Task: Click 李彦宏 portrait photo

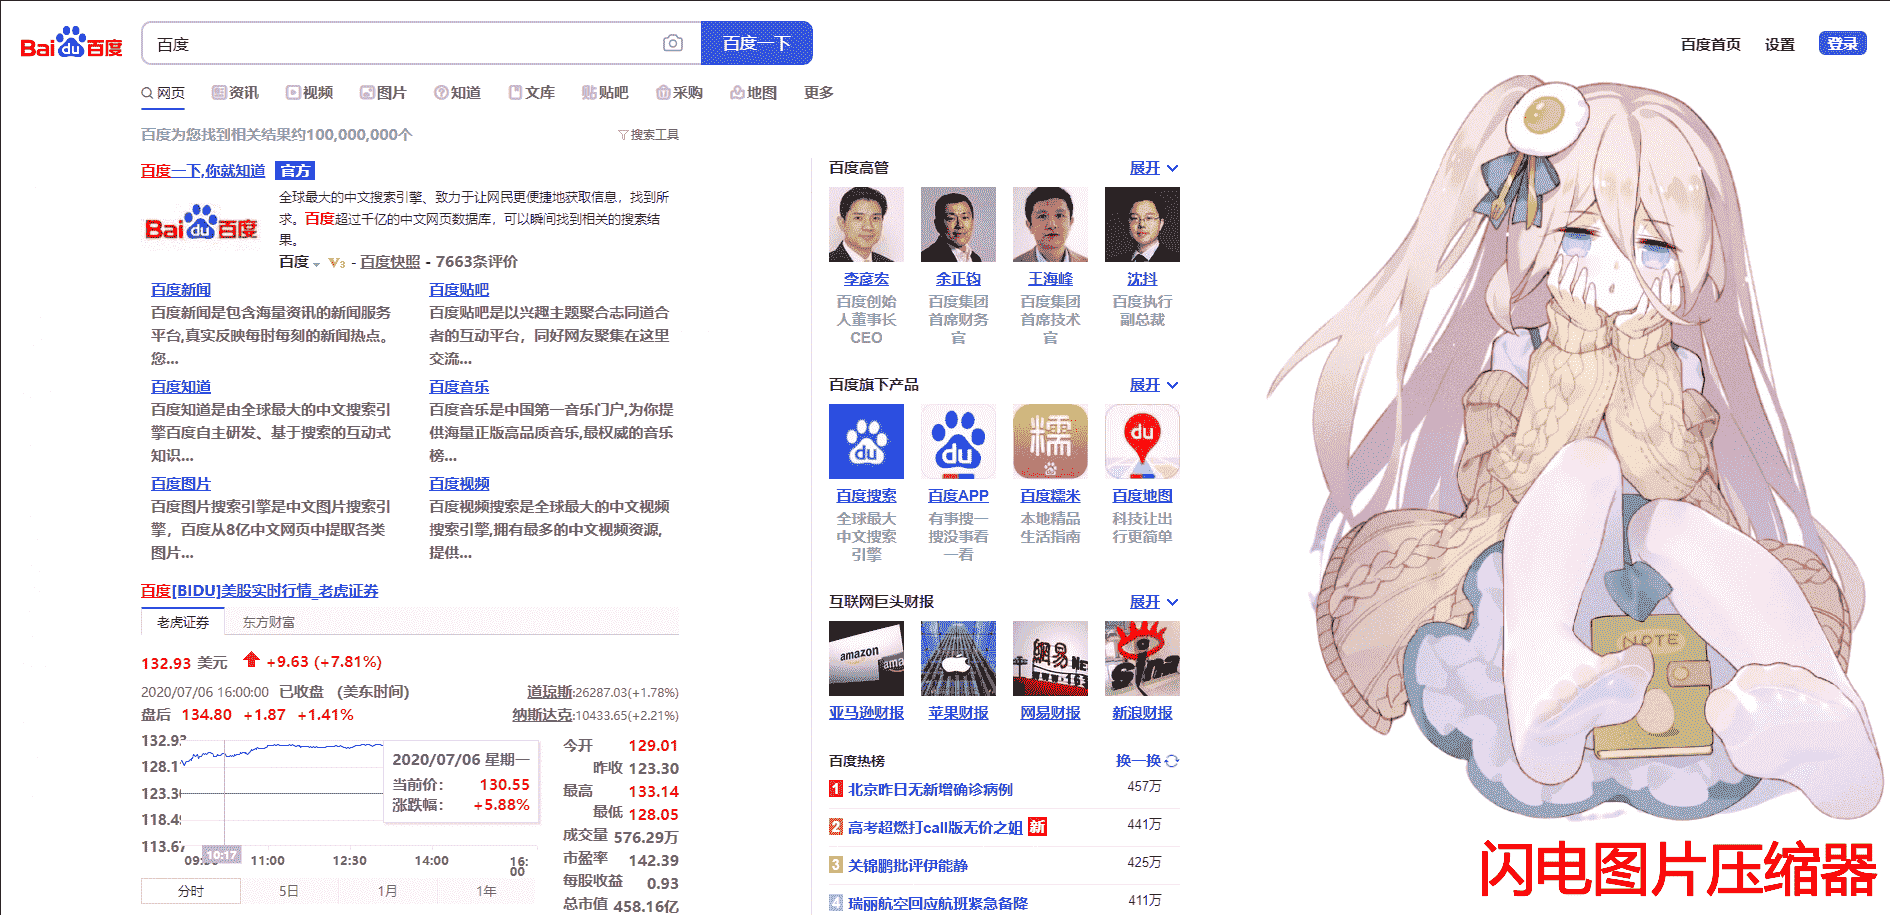Action: (x=866, y=225)
